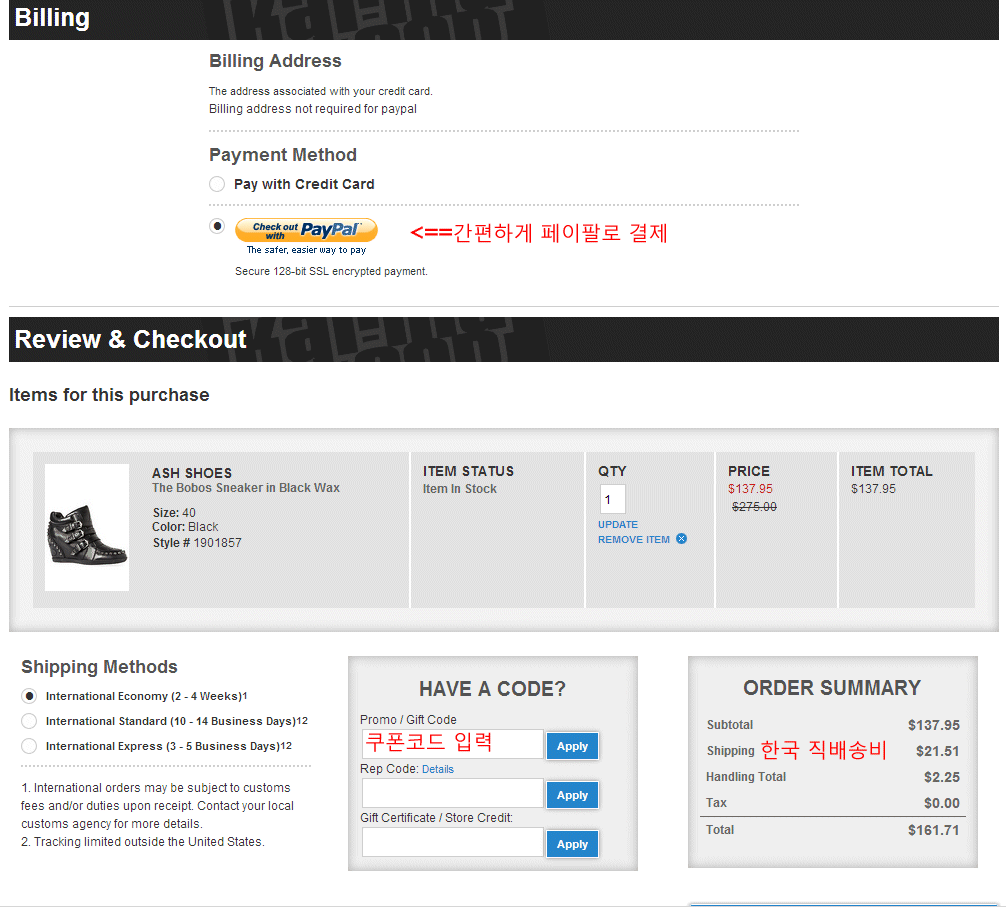This screenshot has height=907, width=1006.
Task: Choose International Standard shipping
Action: pyautogui.click(x=29, y=721)
